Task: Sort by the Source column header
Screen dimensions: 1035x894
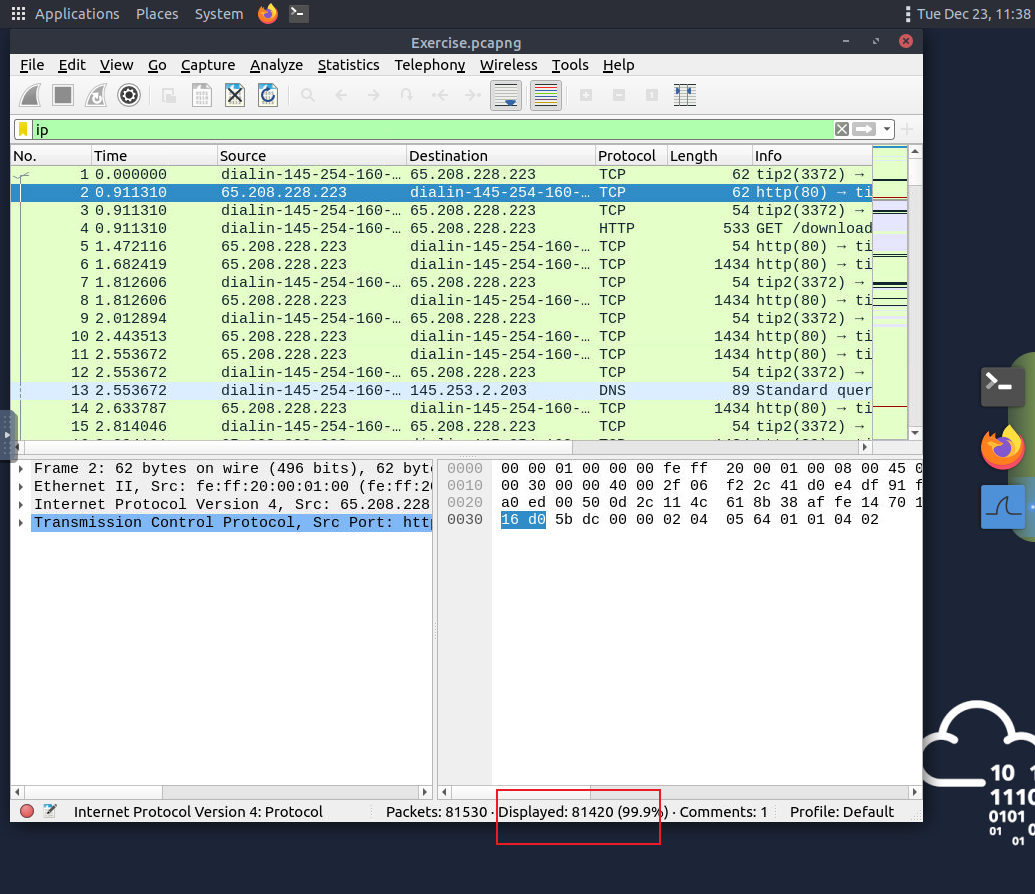Action: [312, 156]
